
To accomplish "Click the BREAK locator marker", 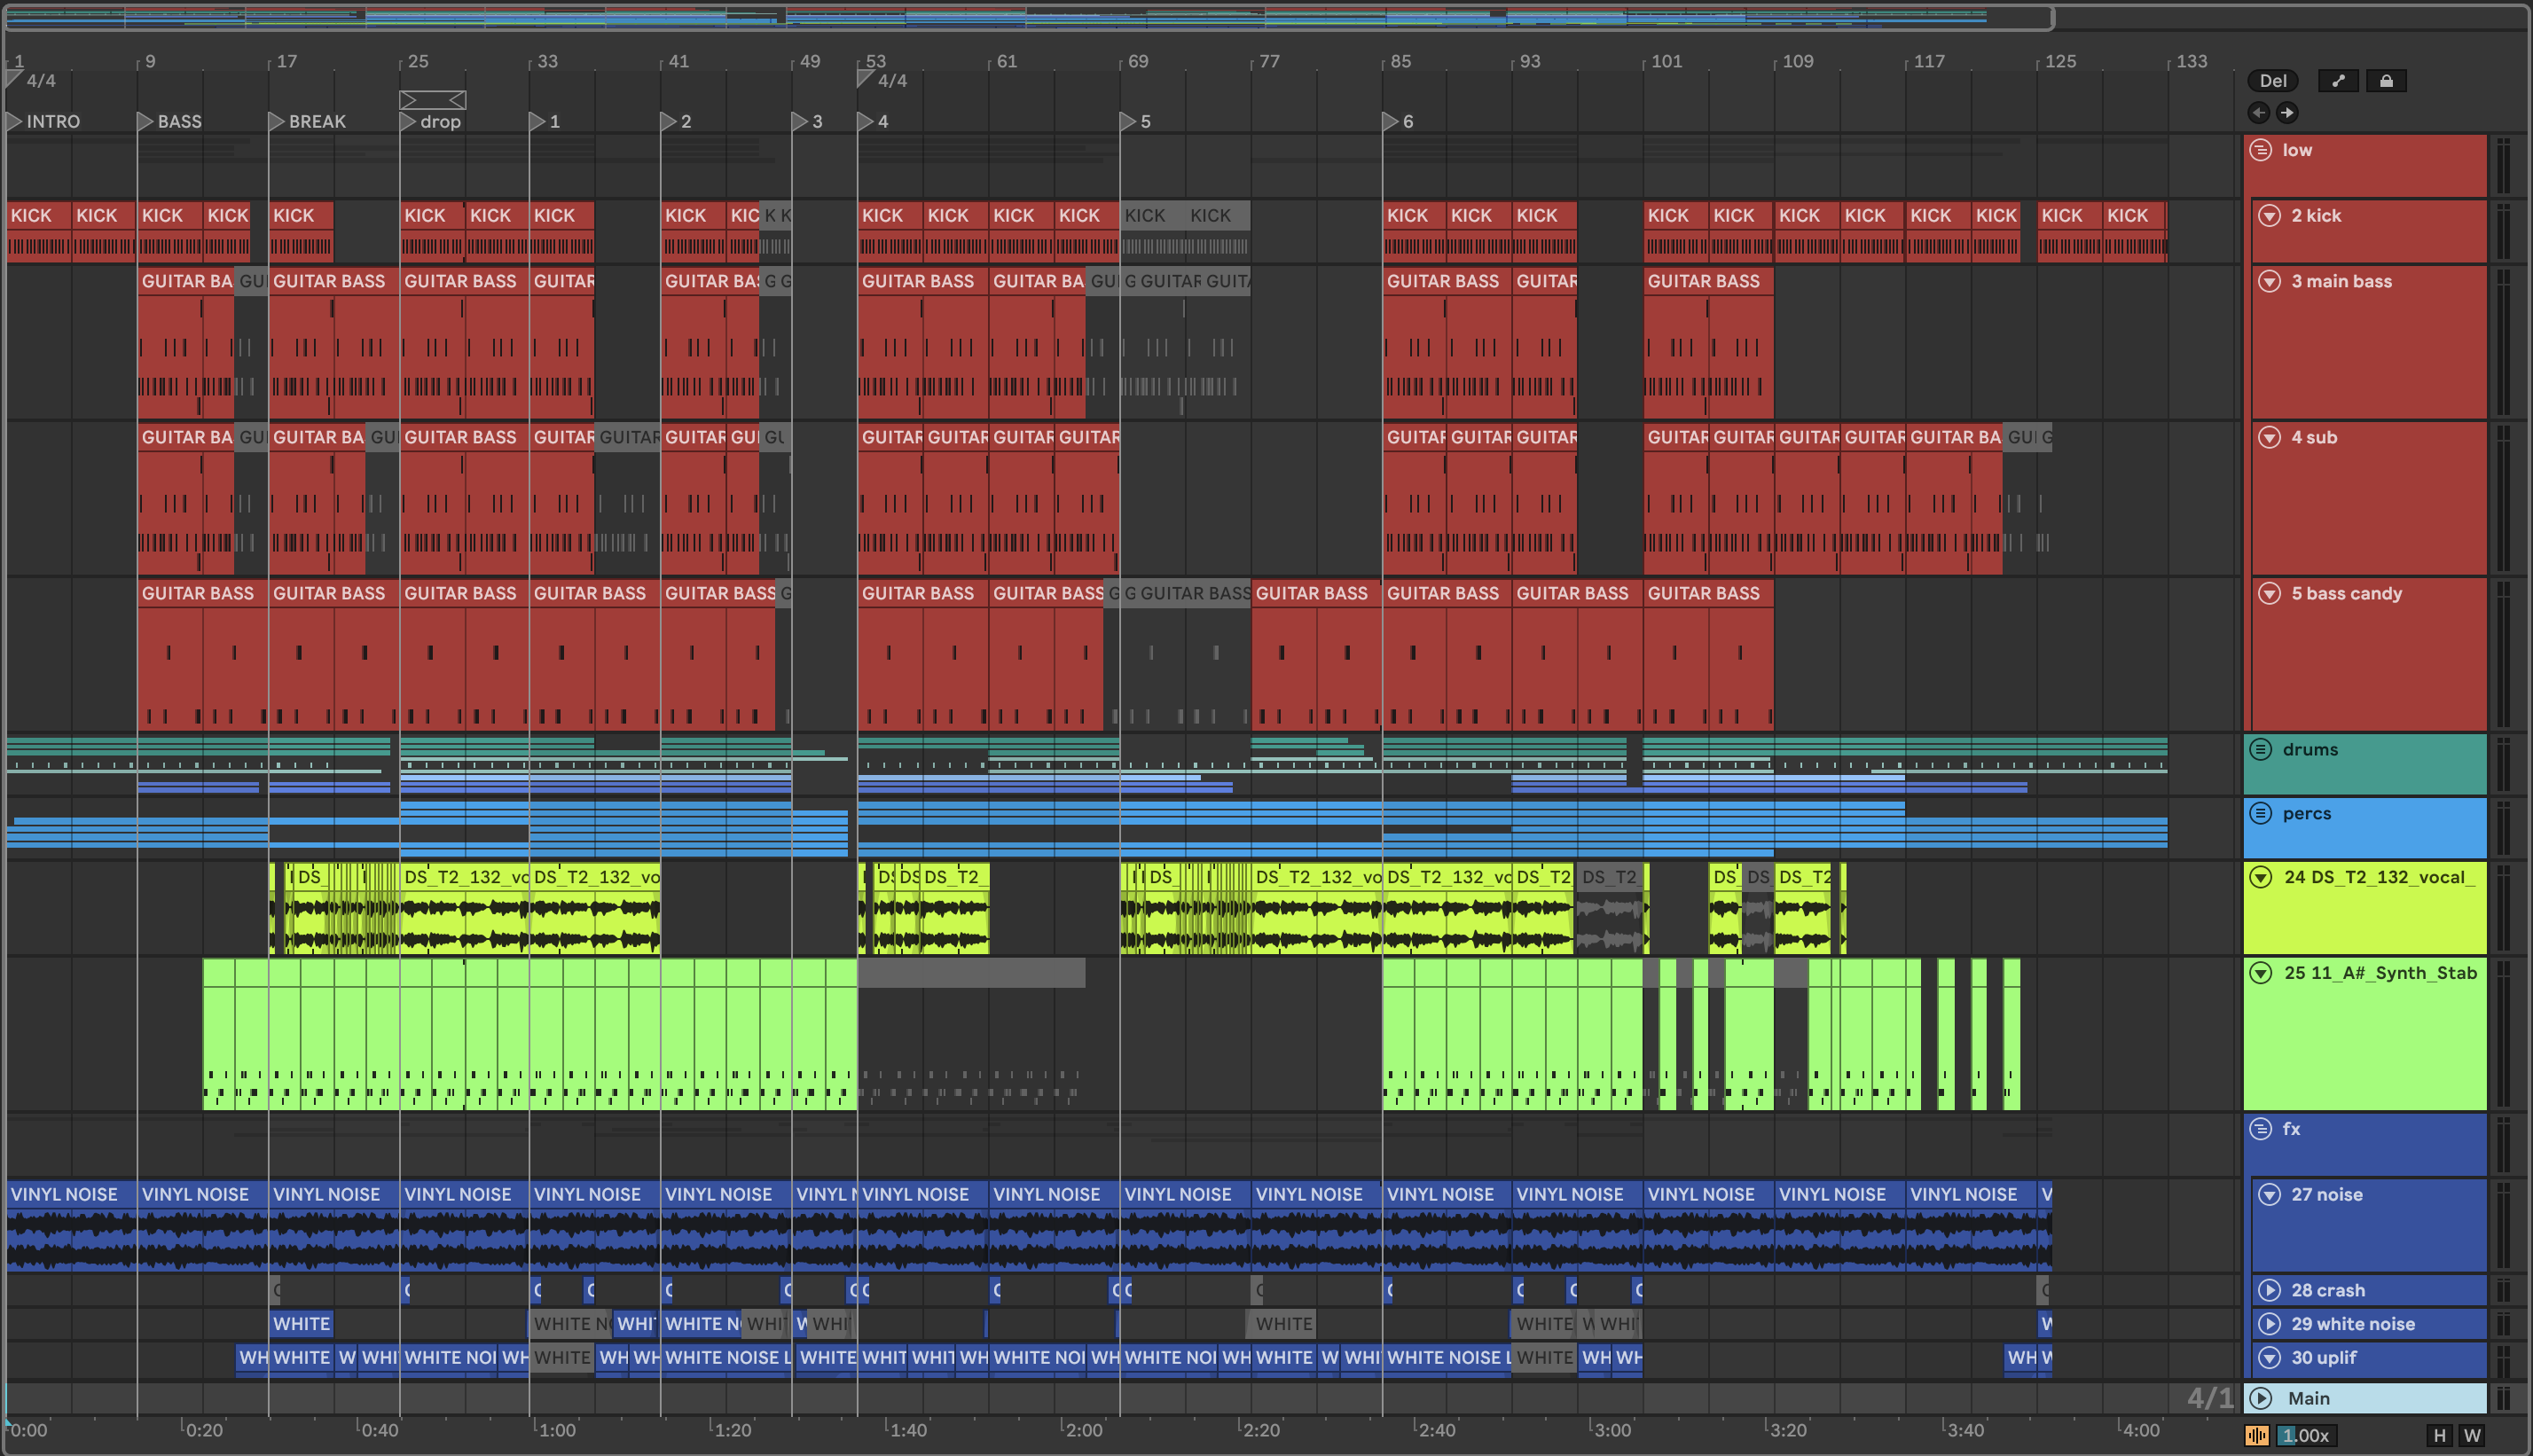I will (x=277, y=121).
